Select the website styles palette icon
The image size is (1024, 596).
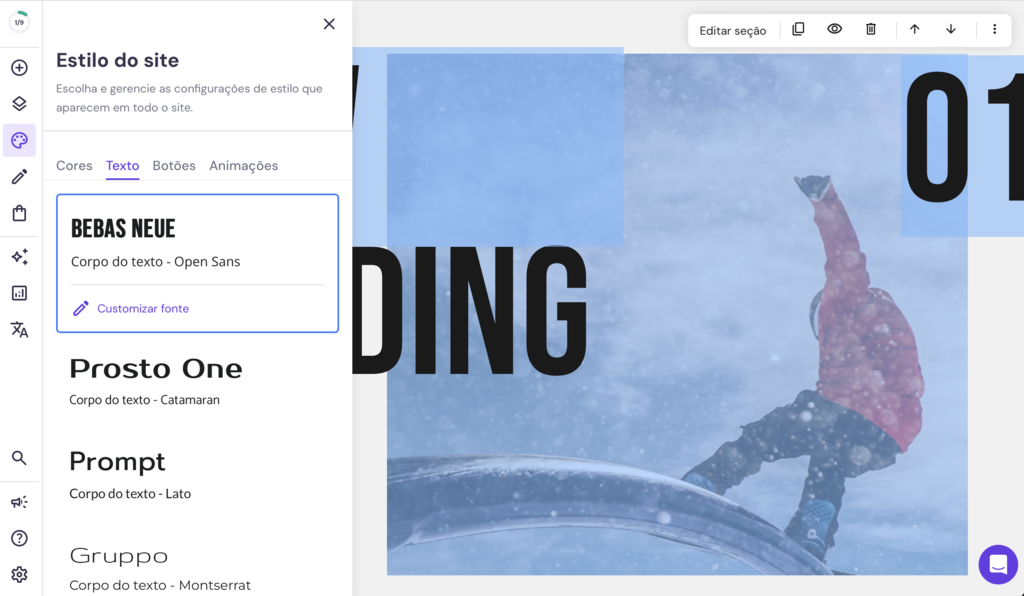pyautogui.click(x=20, y=140)
